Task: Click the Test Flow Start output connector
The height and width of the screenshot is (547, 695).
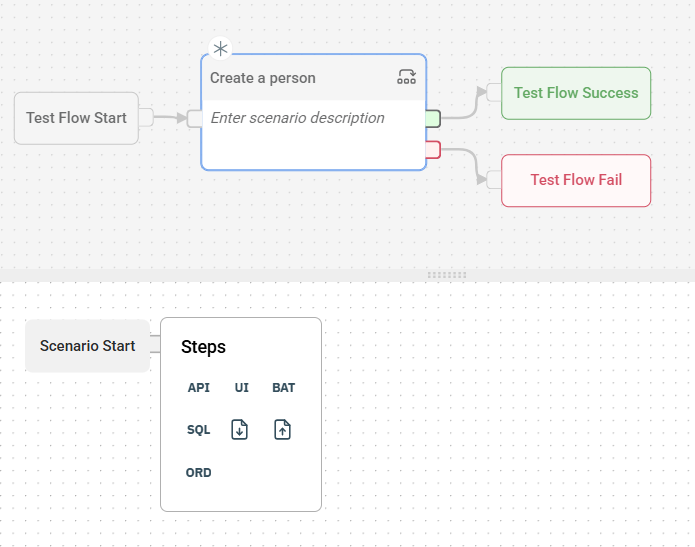Action: pyautogui.click(x=146, y=117)
